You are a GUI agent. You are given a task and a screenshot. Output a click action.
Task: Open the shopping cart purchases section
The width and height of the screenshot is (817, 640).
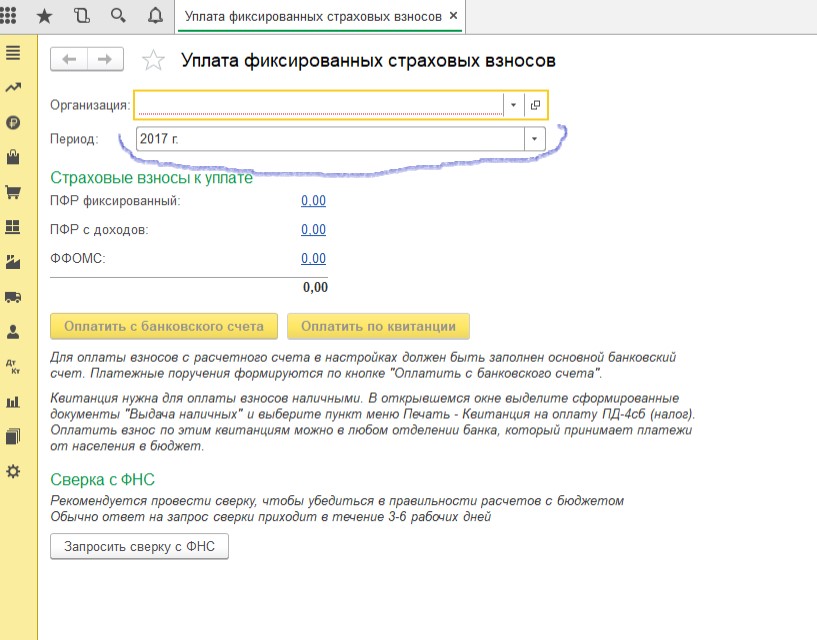coord(13,192)
